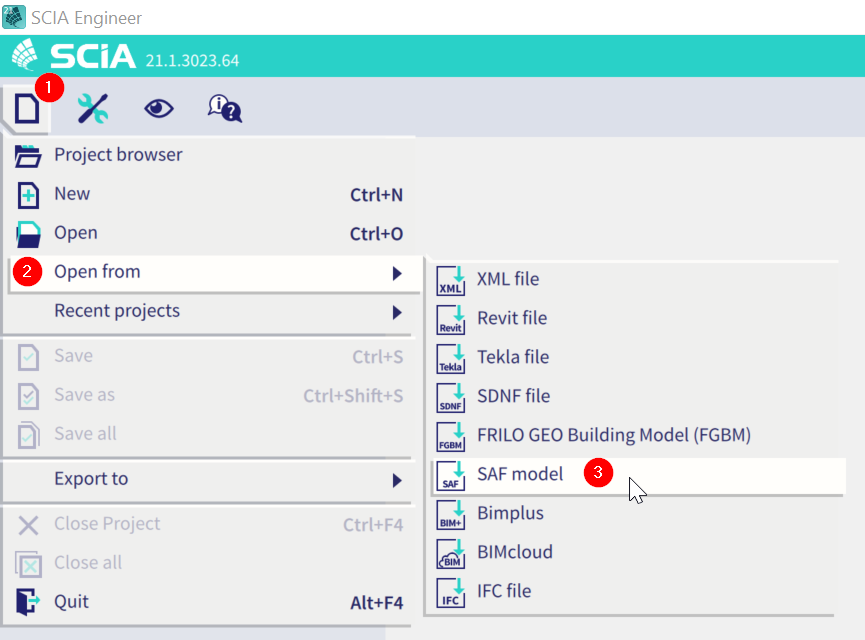
Task: Quit the SCIA Engineer application
Action: point(71,602)
